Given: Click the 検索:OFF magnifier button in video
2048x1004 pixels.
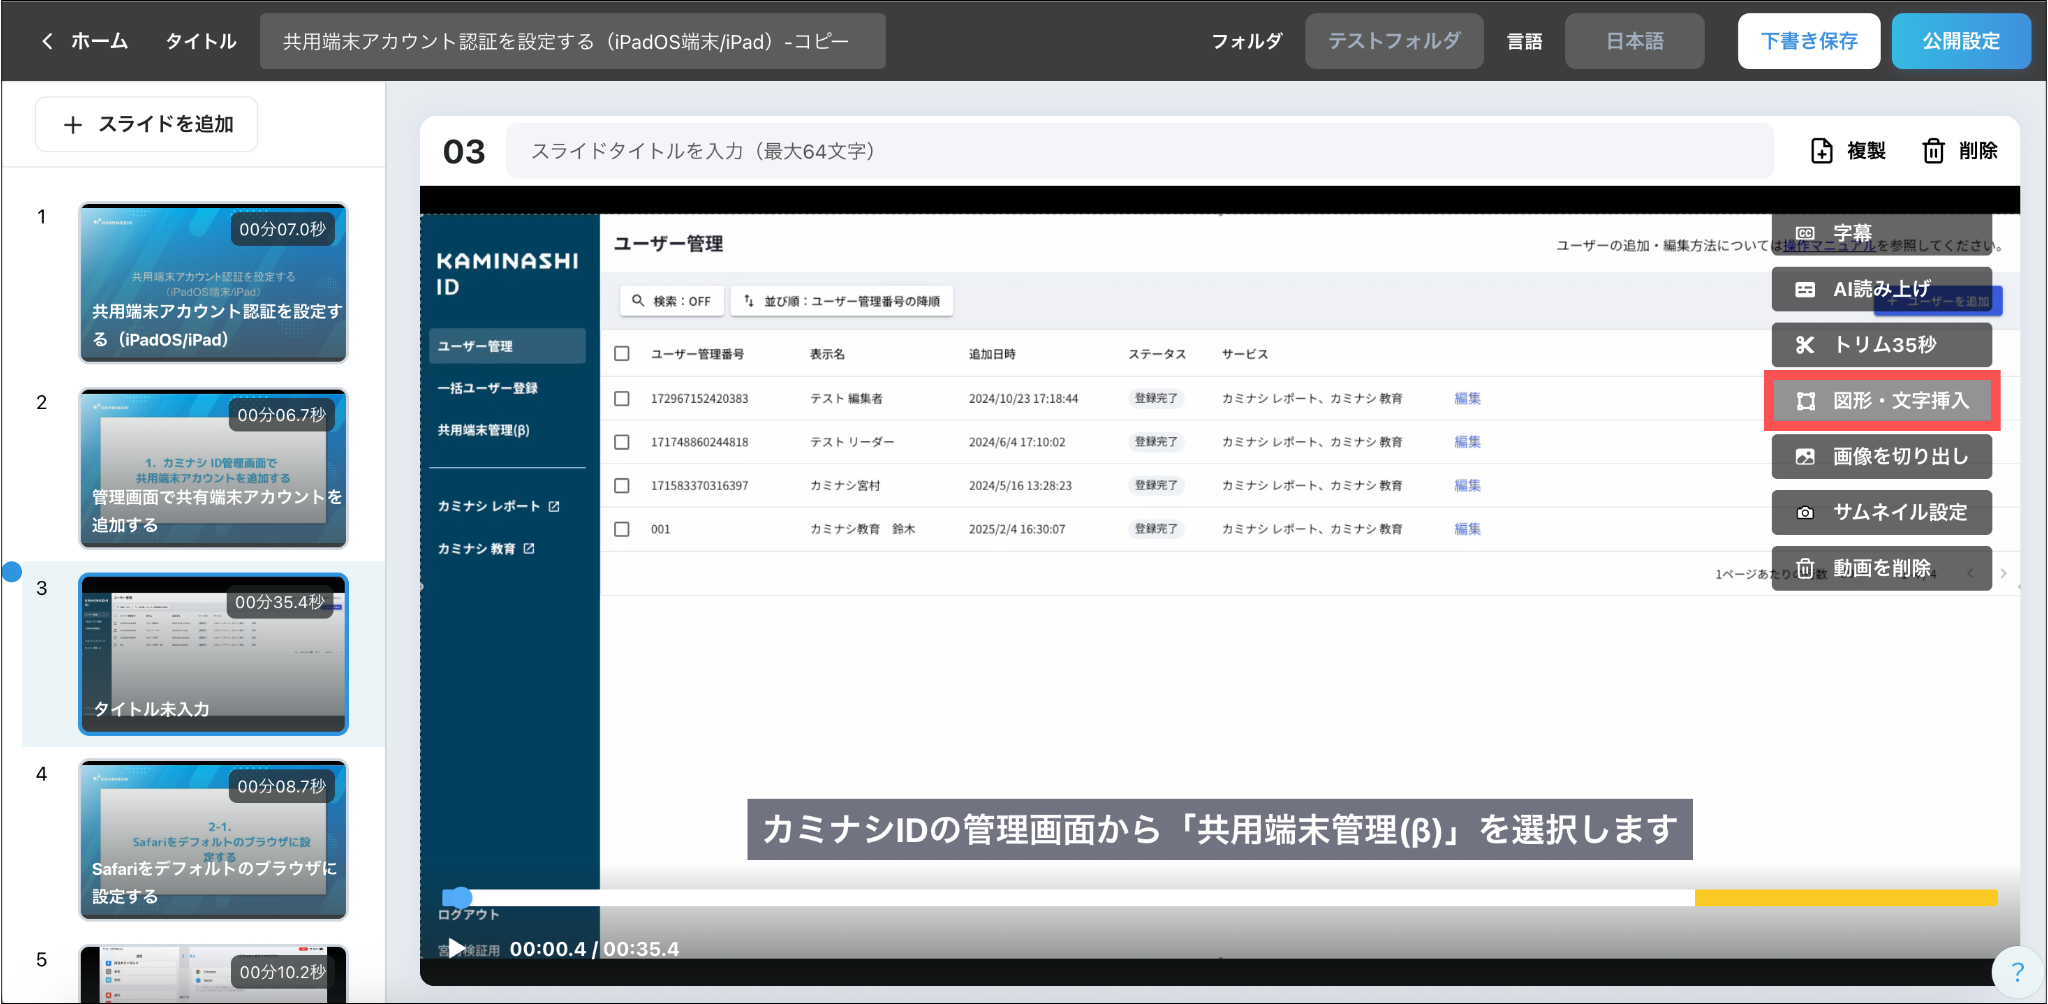Looking at the screenshot, I should (671, 301).
